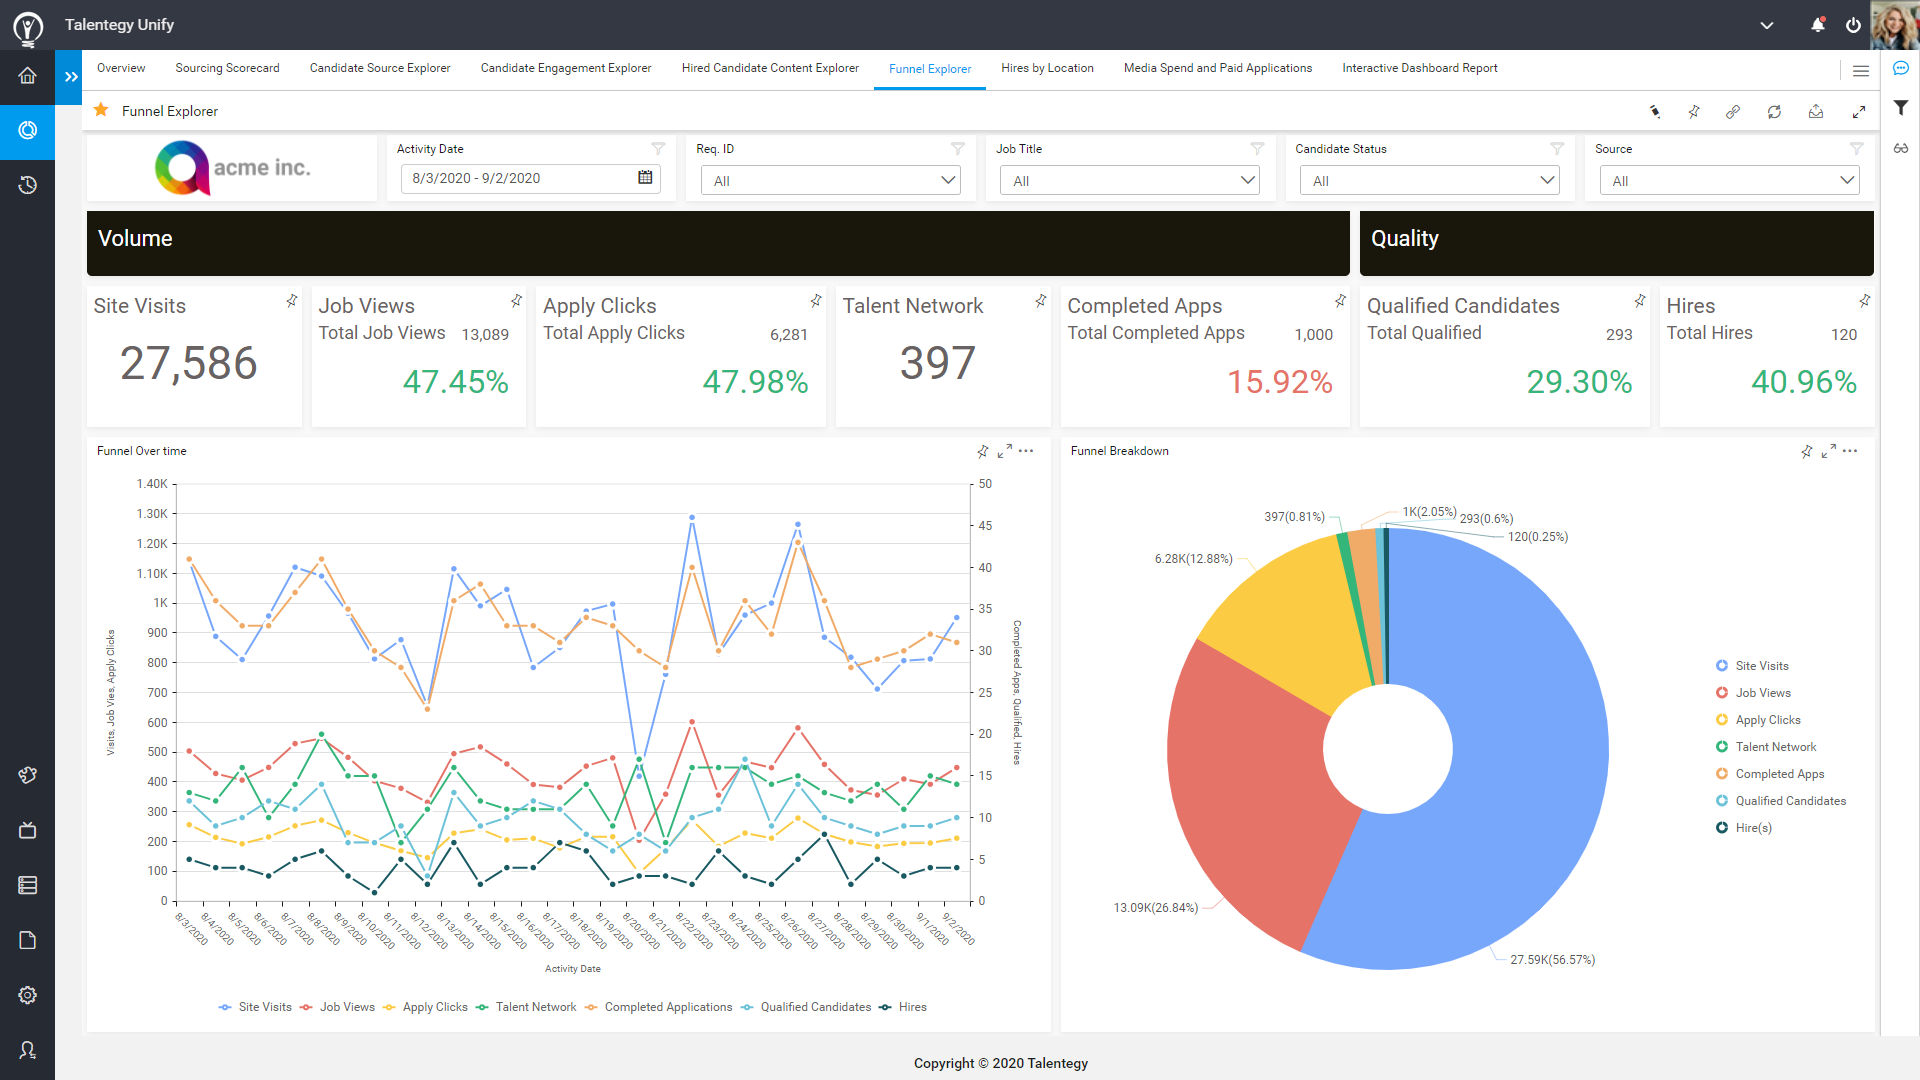Click the power logout icon
This screenshot has width=1920, height=1080.
pos(1853,25)
